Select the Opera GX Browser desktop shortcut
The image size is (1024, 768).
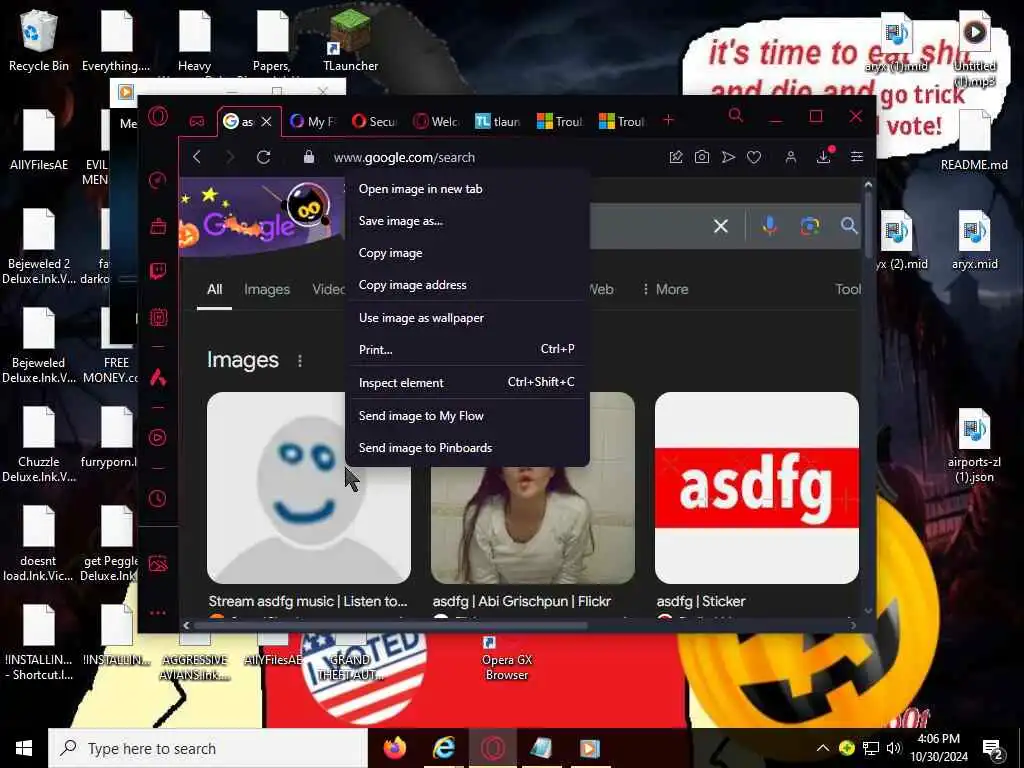(x=507, y=659)
